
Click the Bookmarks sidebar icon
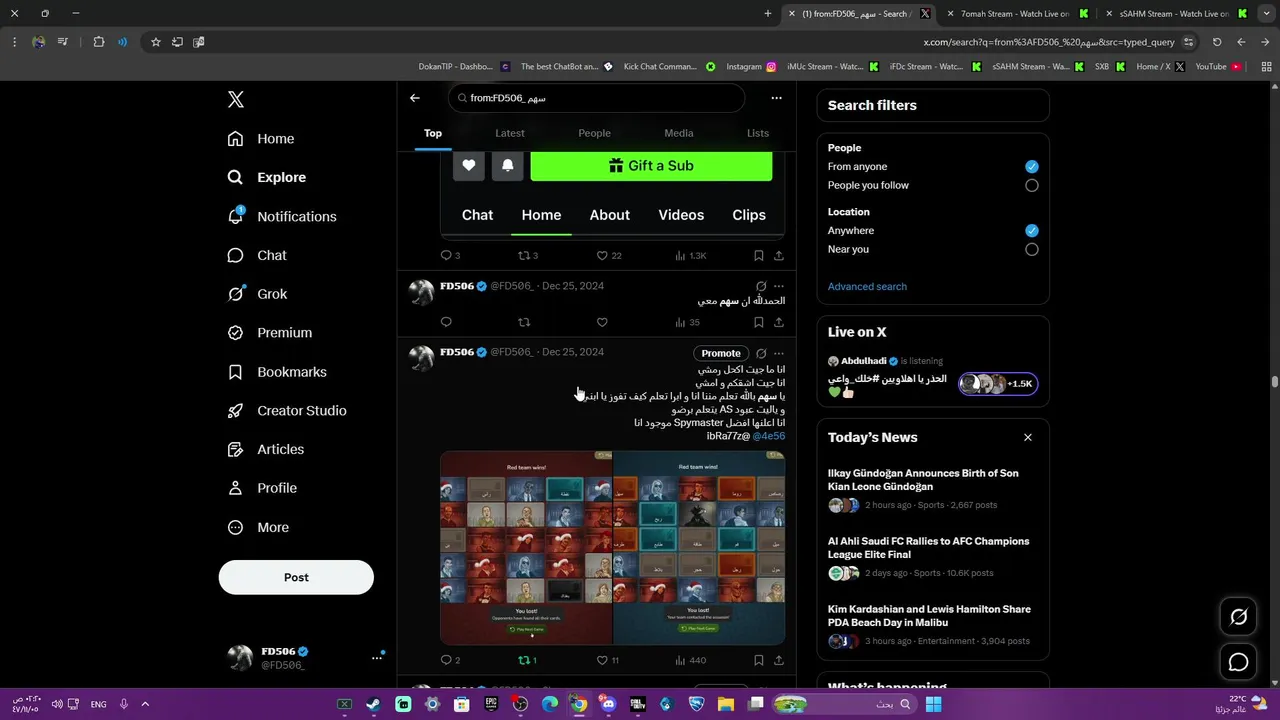(x=235, y=372)
